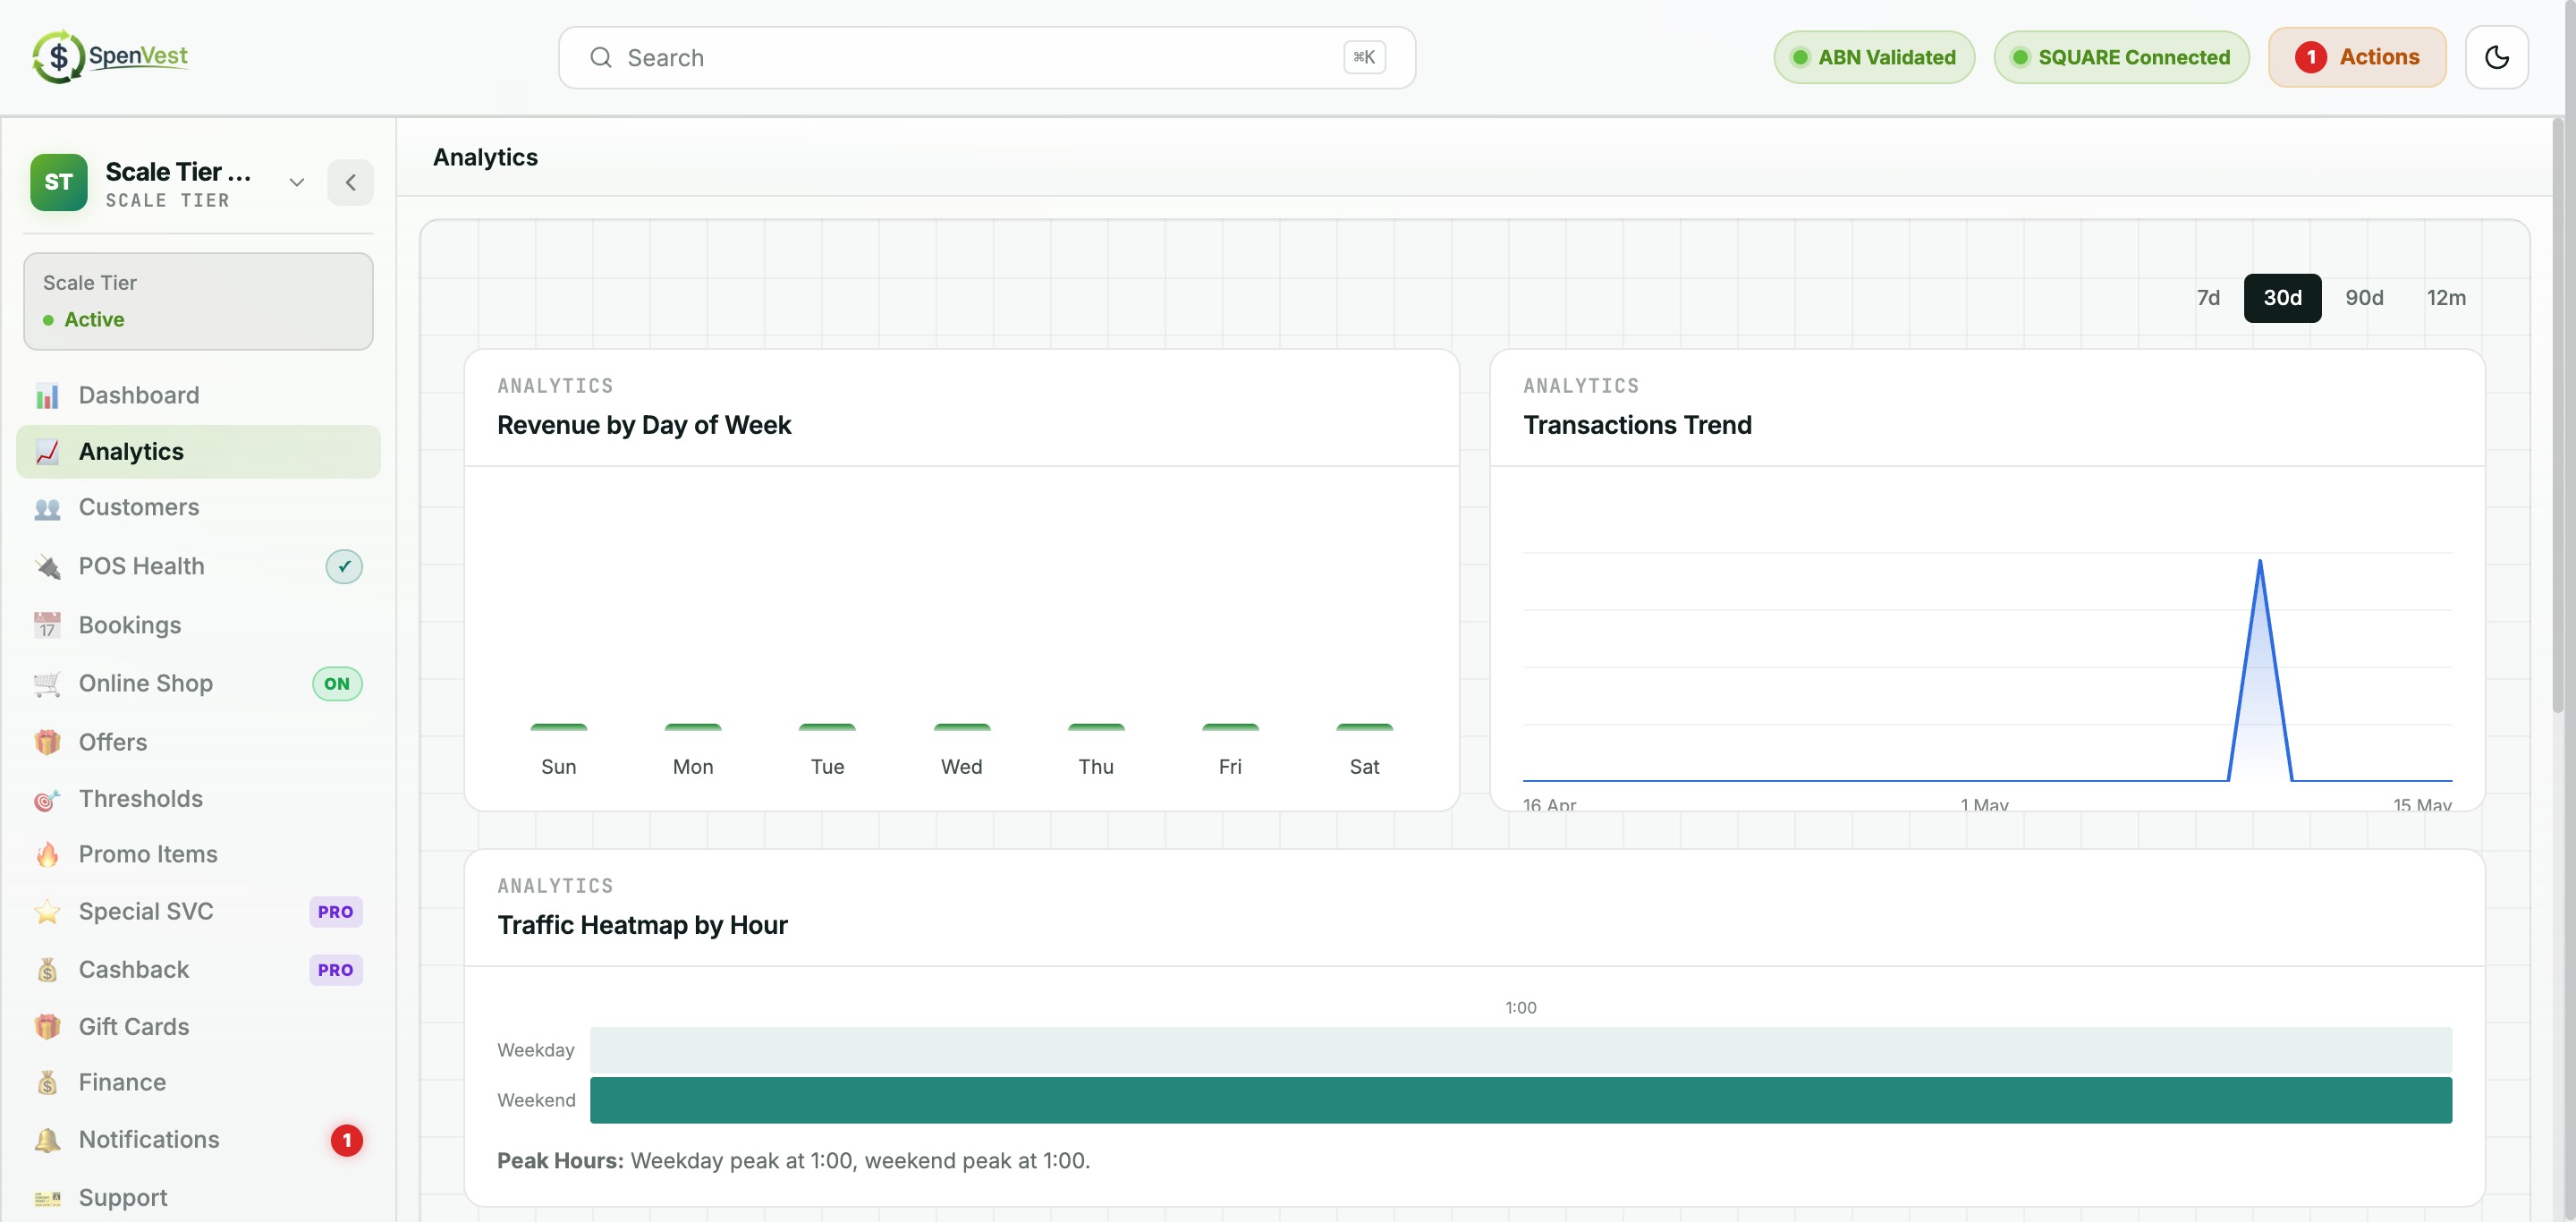Click the Wed revenue bar
Image resolution: width=2576 pixels, height=1222 pixels.
click(x=961, y=728)
